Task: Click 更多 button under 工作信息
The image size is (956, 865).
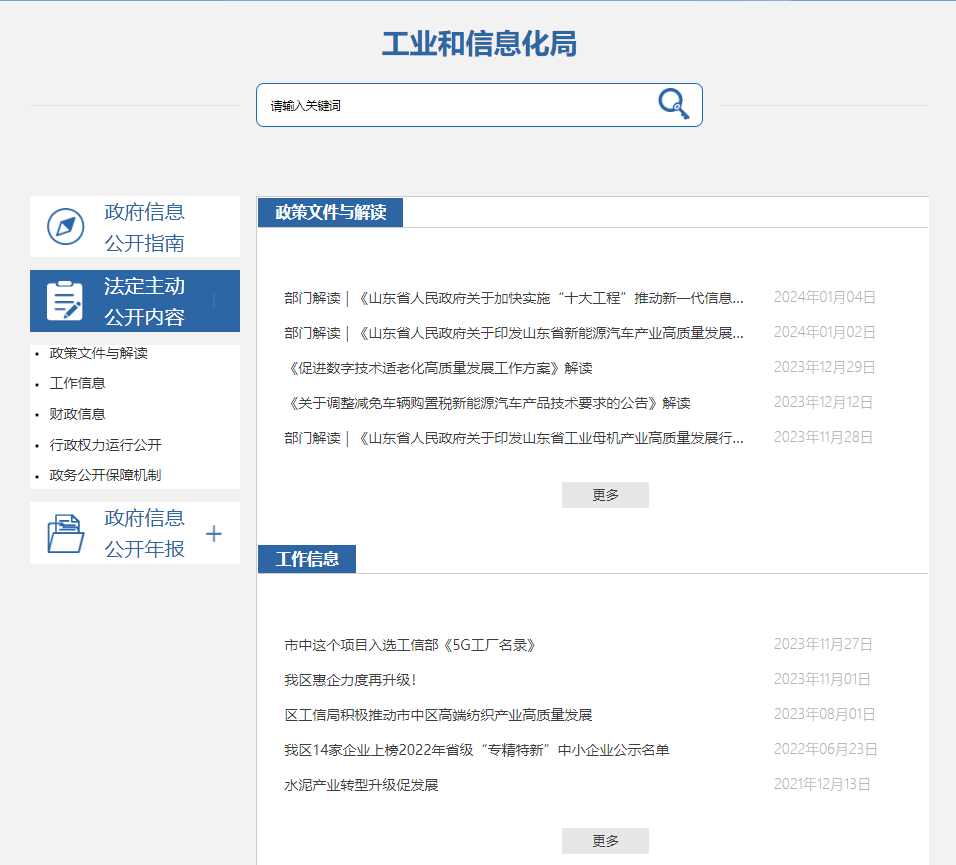Action: tap(605, 841)
